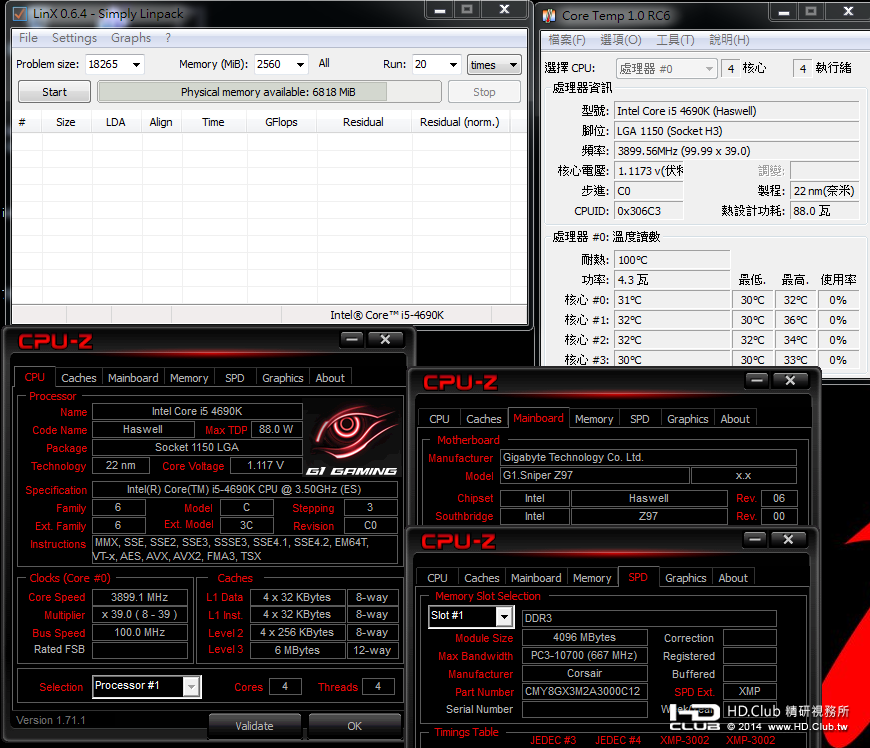Open the Settings menu in LinX

(x=74, y=38)
